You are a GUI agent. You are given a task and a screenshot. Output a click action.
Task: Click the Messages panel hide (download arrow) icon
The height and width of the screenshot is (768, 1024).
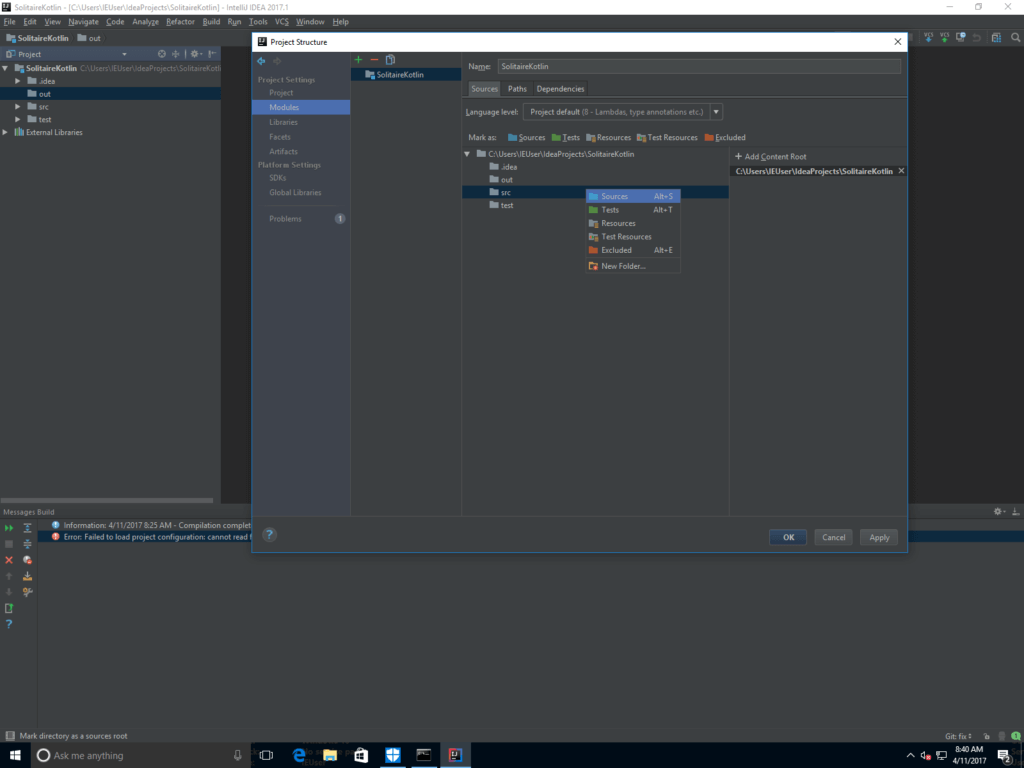point(1016,511)
